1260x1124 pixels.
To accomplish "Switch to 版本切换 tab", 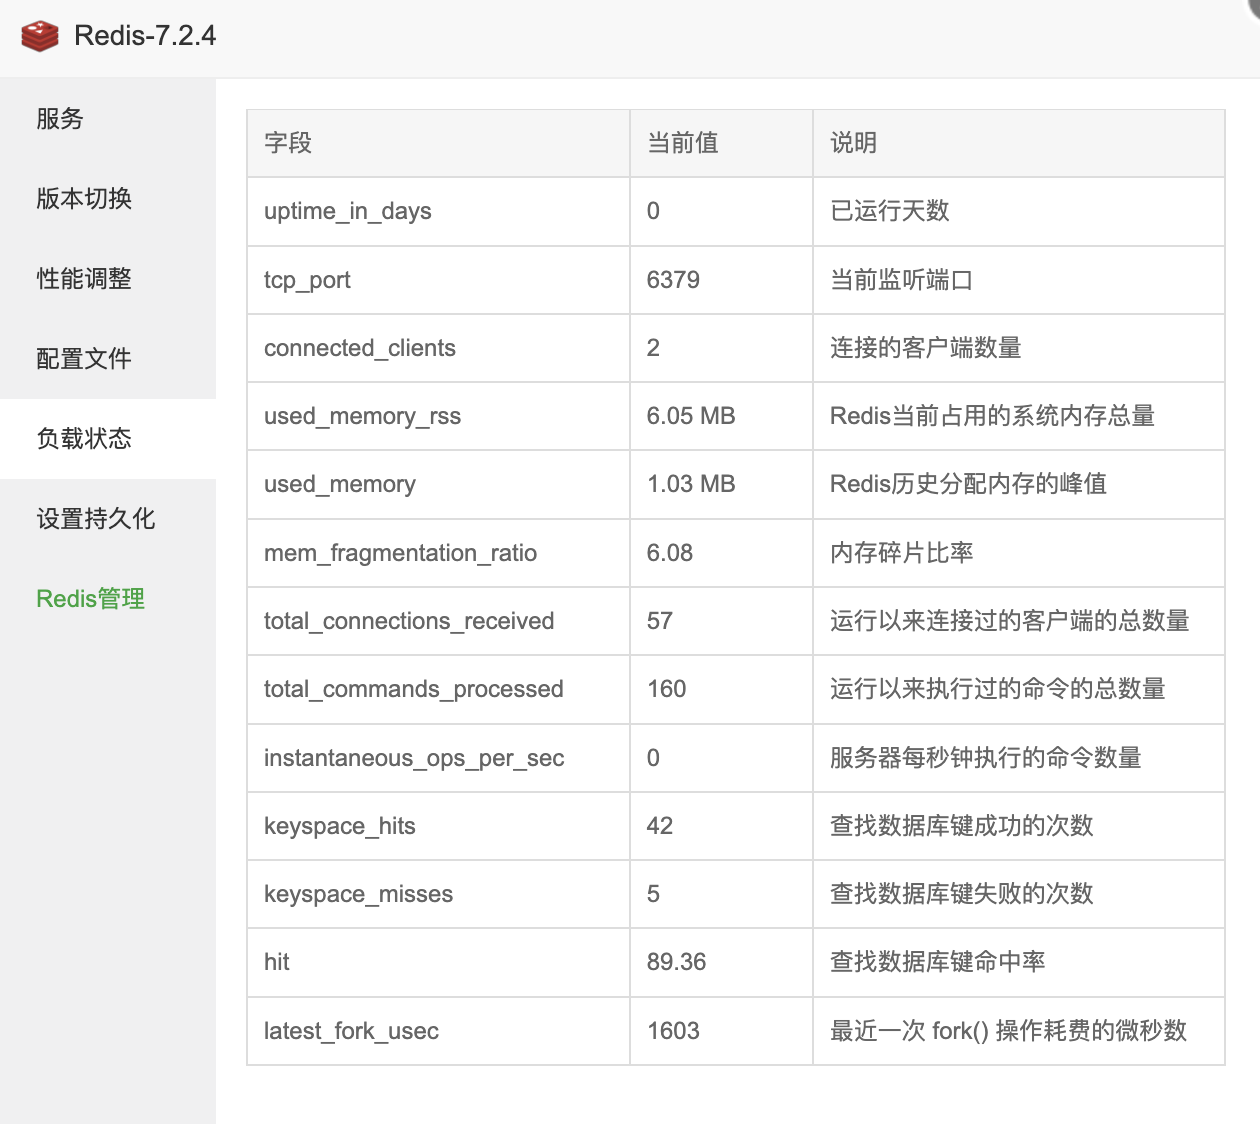I will 108,199.
